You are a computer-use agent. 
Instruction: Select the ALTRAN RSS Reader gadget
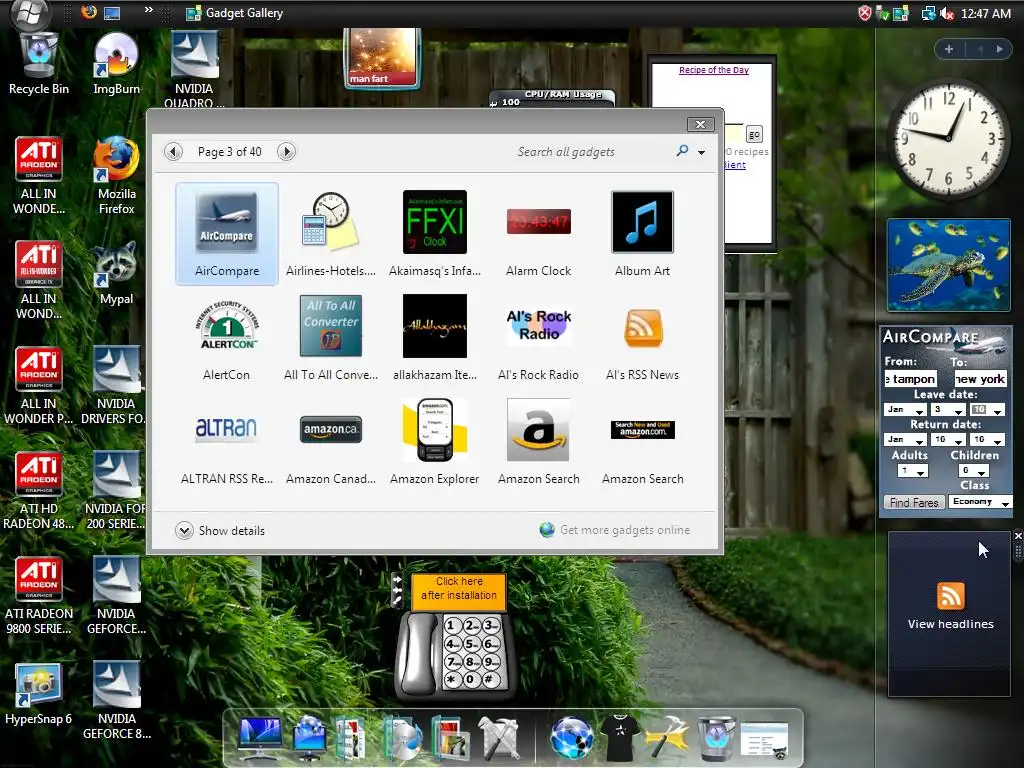227,441
